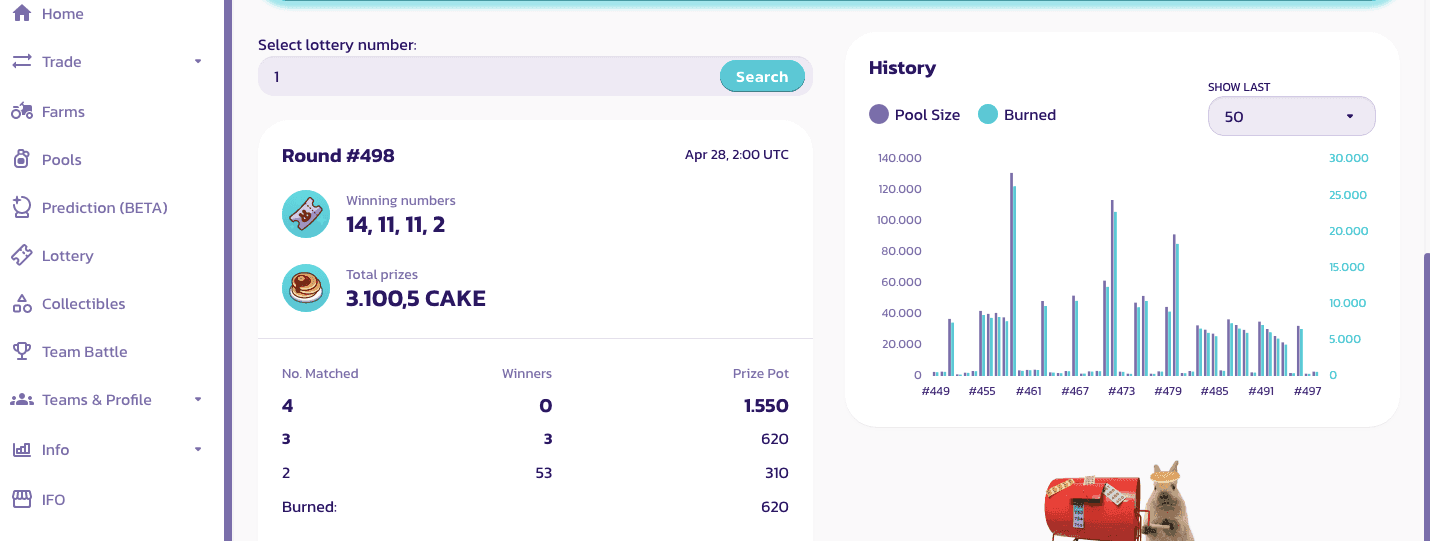The image size is (1430, 541).
Task: Click the winning numbers ticket icon
Action: point(306,214)
